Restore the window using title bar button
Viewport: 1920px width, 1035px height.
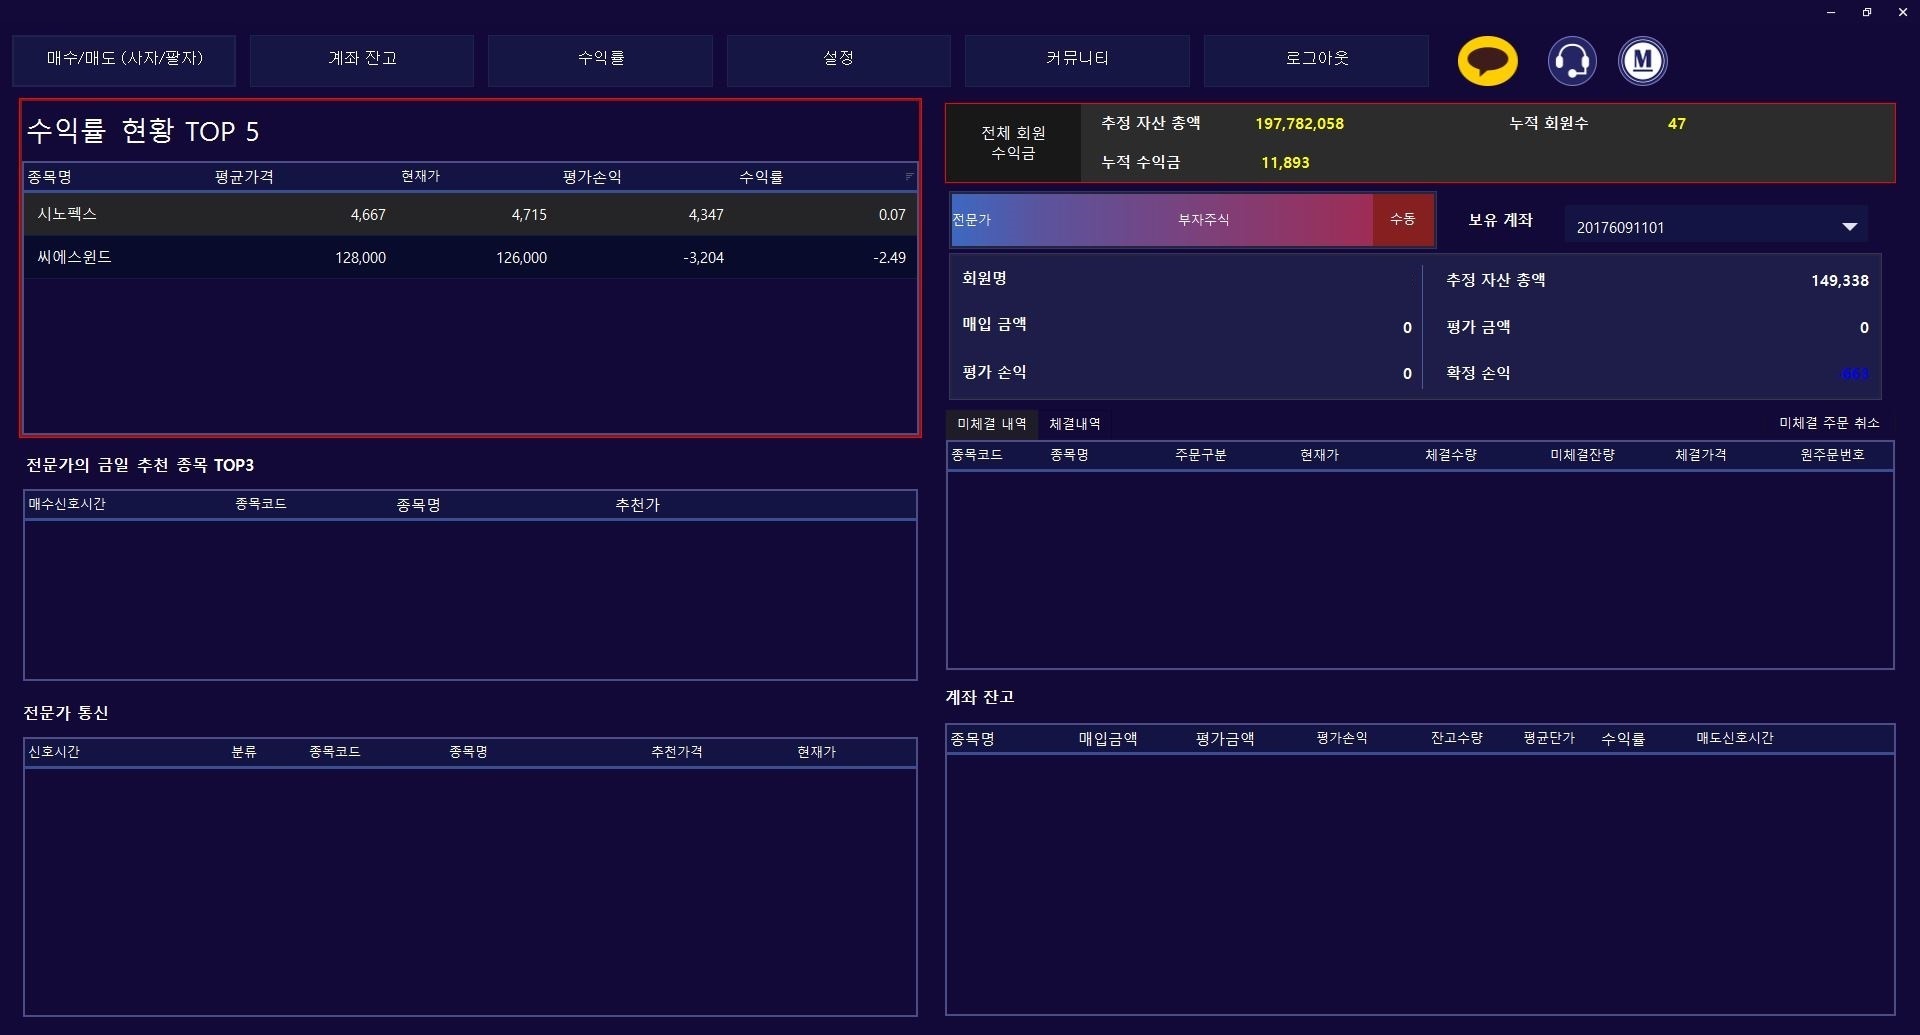pyautogui.click(x=1866, y=12)
